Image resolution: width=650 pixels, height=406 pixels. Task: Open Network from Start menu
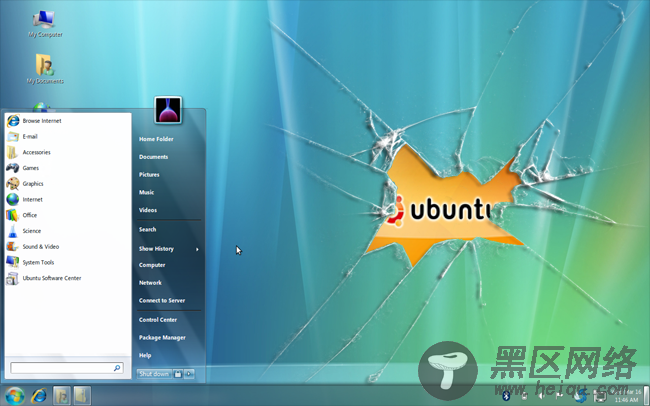(150, 283)
